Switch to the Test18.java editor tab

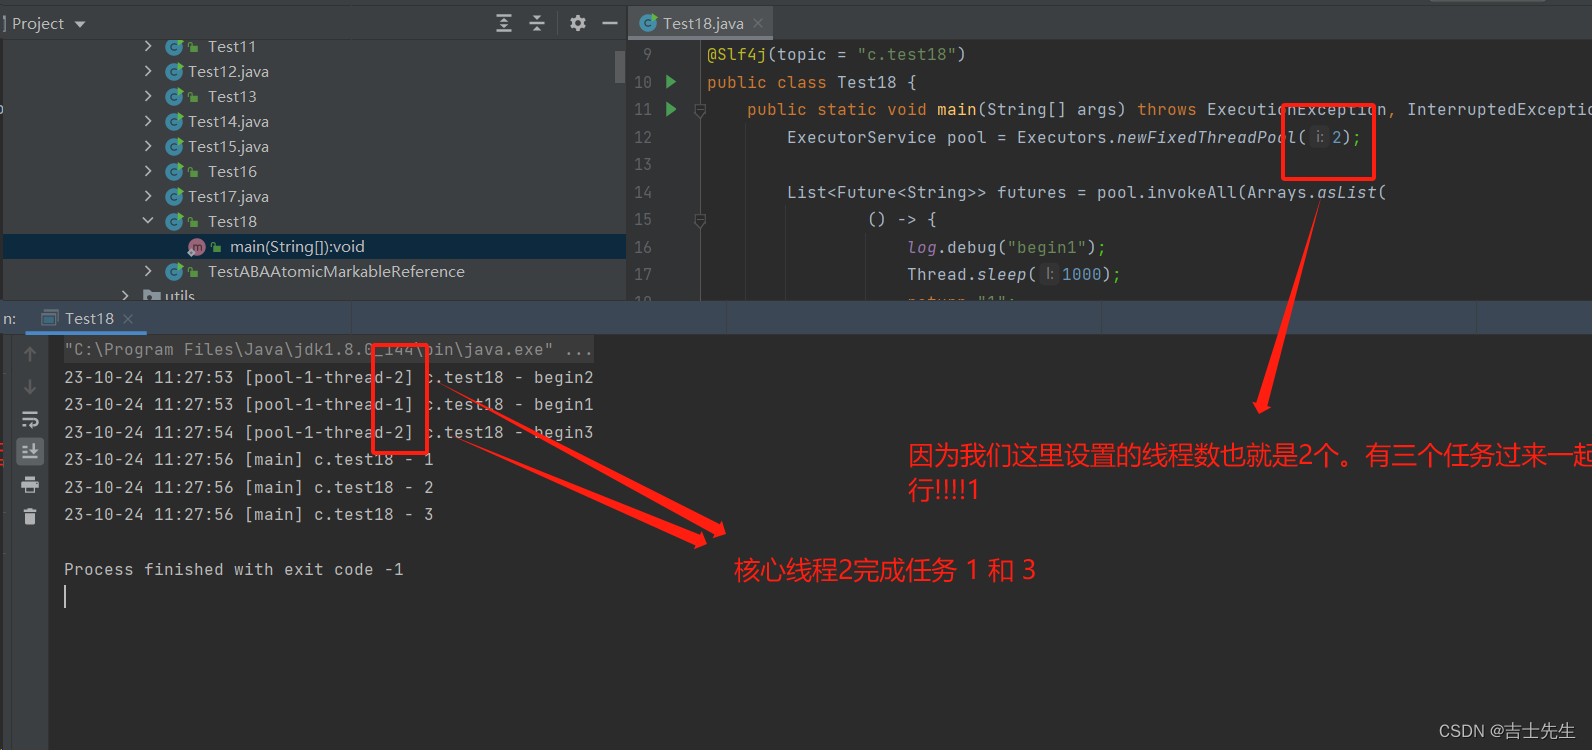point(703,23)
